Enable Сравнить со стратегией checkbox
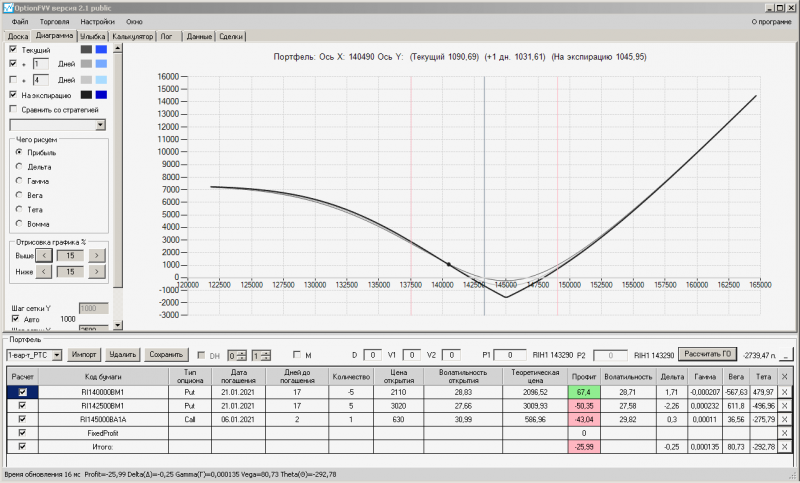800x483 pixels. (13, 109)
